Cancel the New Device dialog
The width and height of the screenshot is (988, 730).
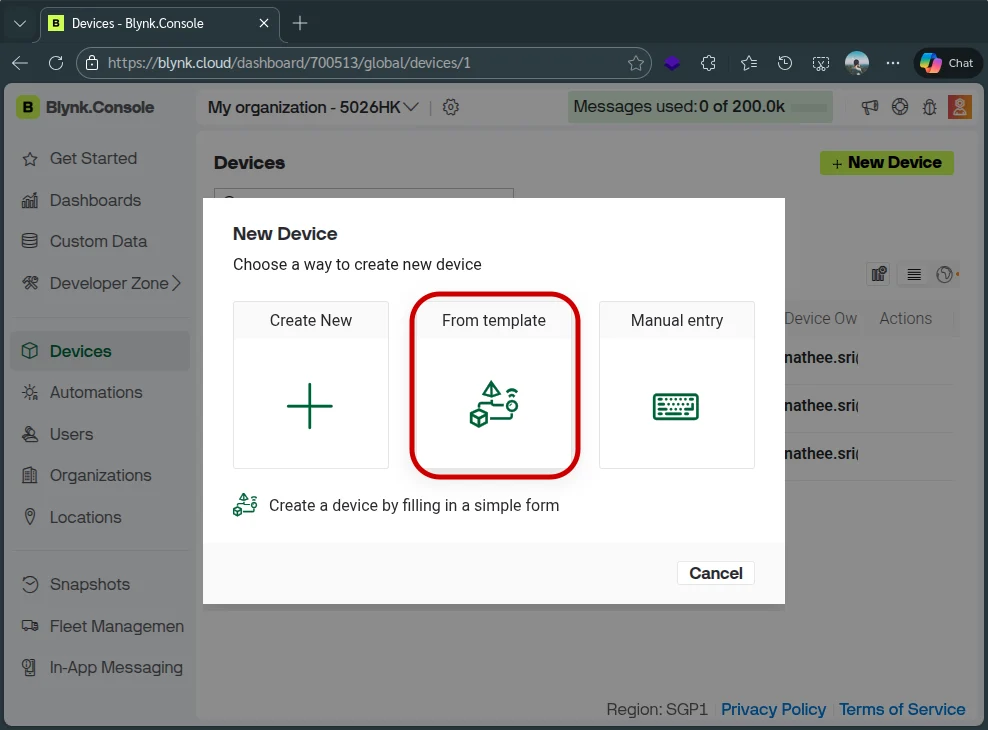715,573
